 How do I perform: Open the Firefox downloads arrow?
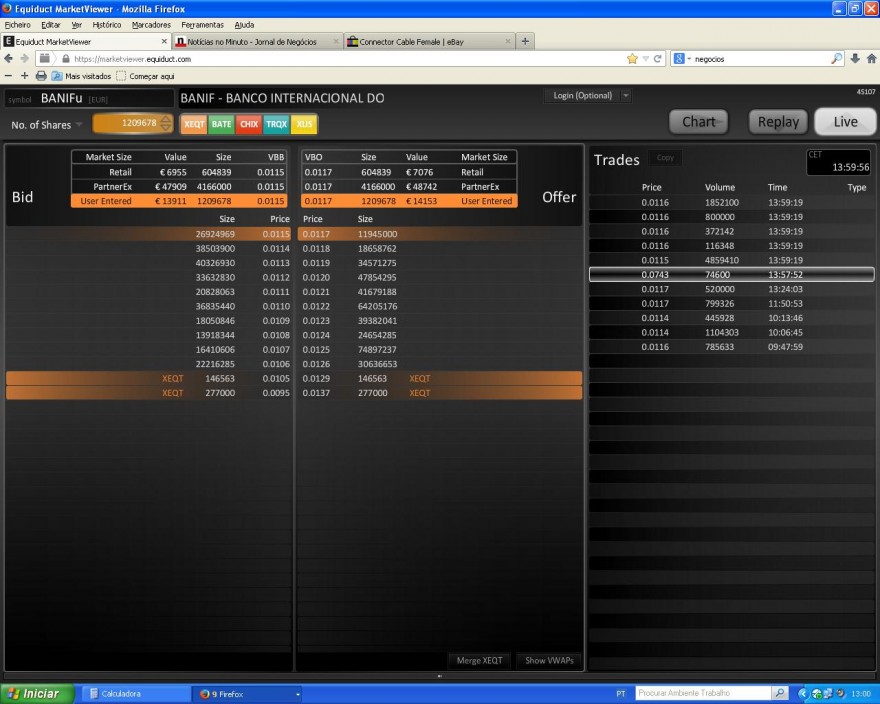click(855, 58)
